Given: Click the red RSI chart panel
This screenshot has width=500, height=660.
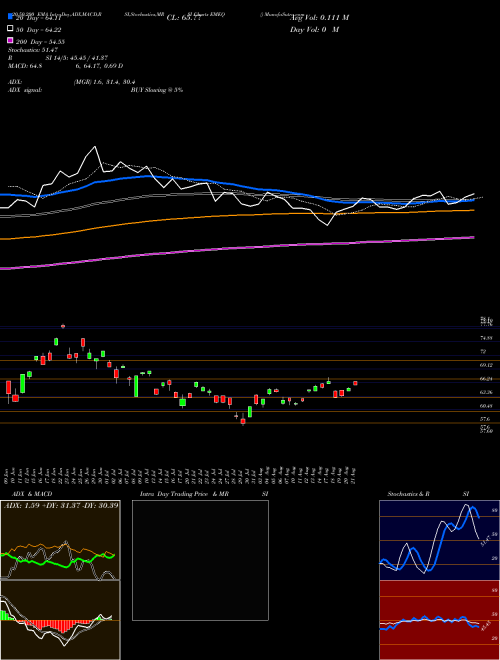Looking at the screenshot, I should [439, 620].
